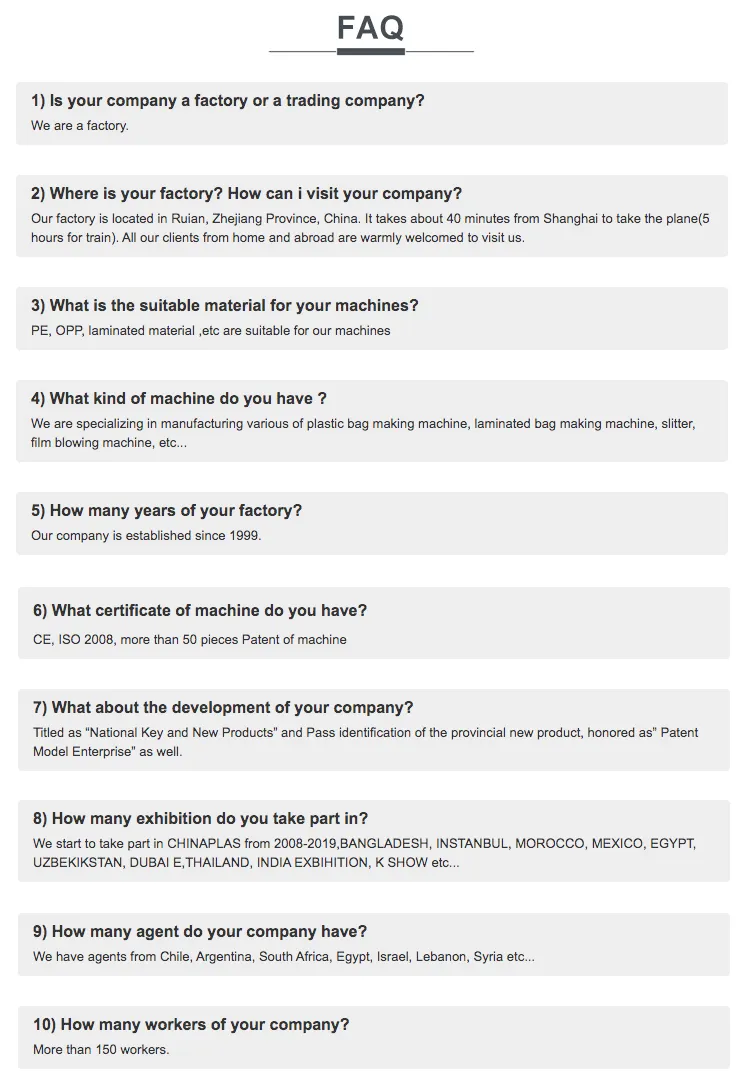Click the question 'Where is your factory?'
The width and height of the screenshot is (750, 1079).
pyautogui.click(x=247, y=194)
